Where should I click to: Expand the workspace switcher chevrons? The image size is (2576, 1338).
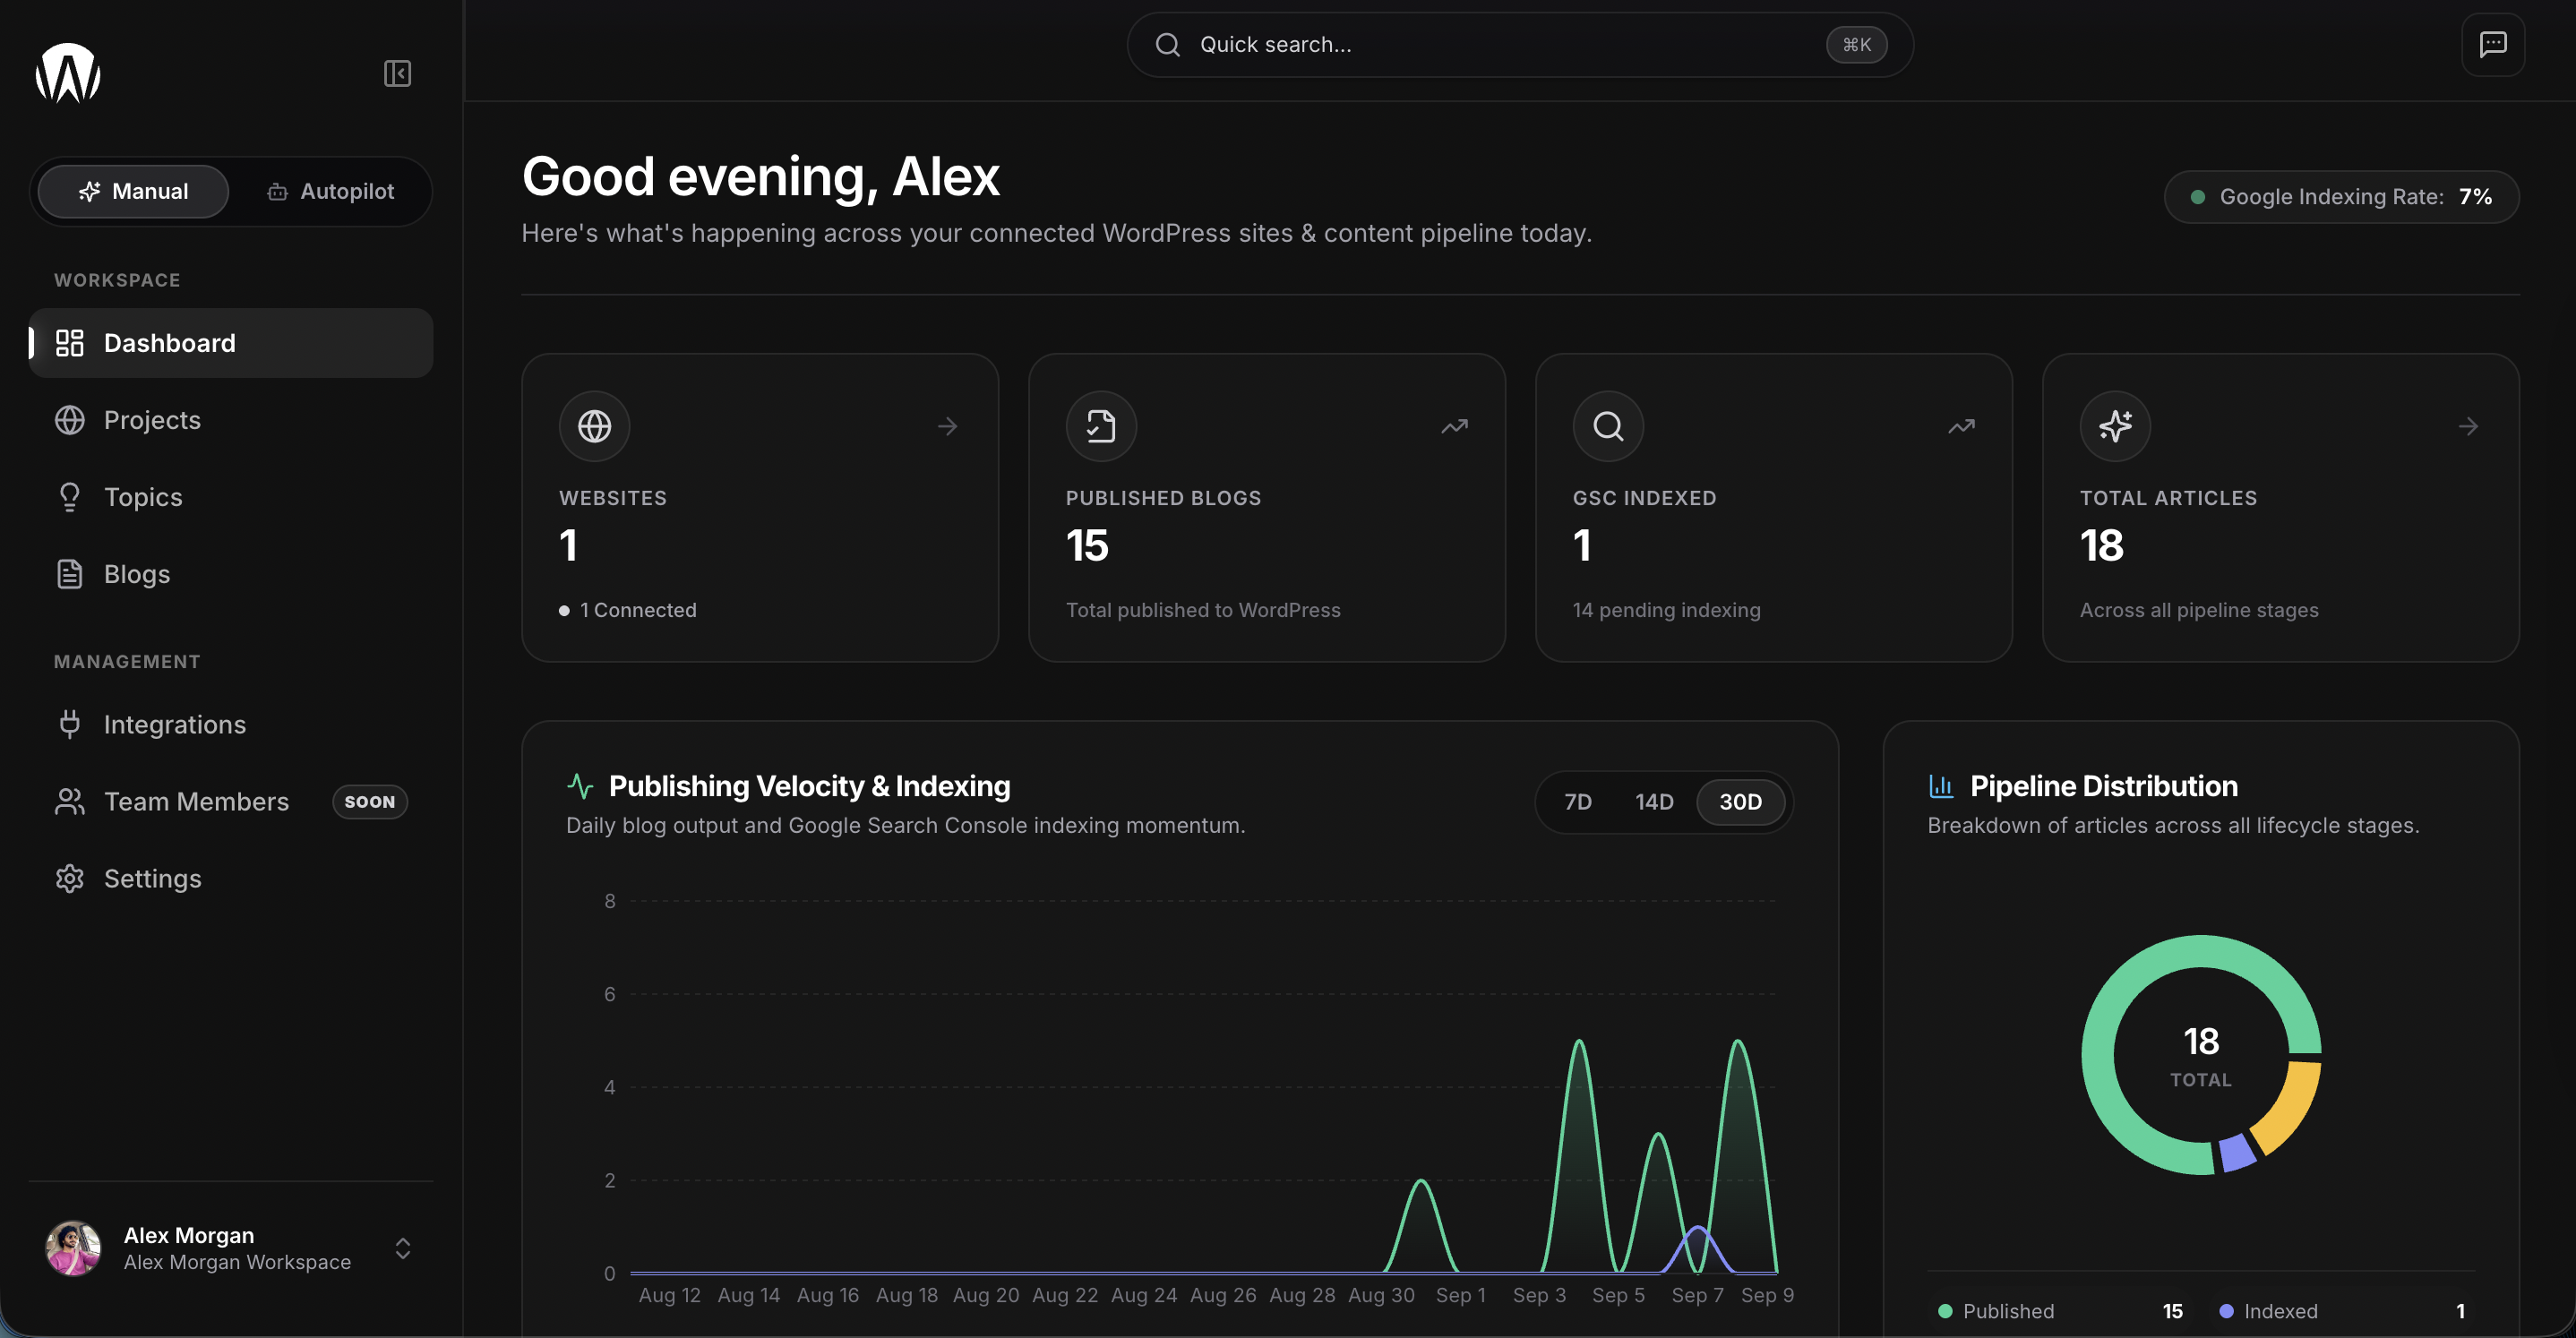click(403, 1248)
